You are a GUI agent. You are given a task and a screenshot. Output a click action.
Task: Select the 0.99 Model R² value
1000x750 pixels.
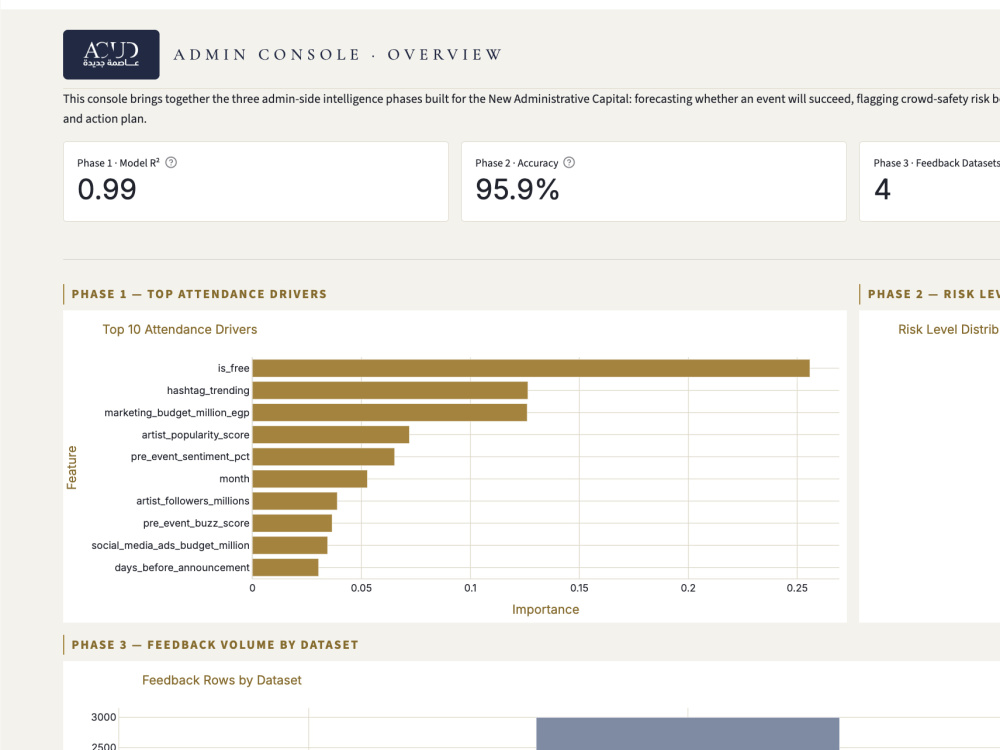click(x=107, y=189)
